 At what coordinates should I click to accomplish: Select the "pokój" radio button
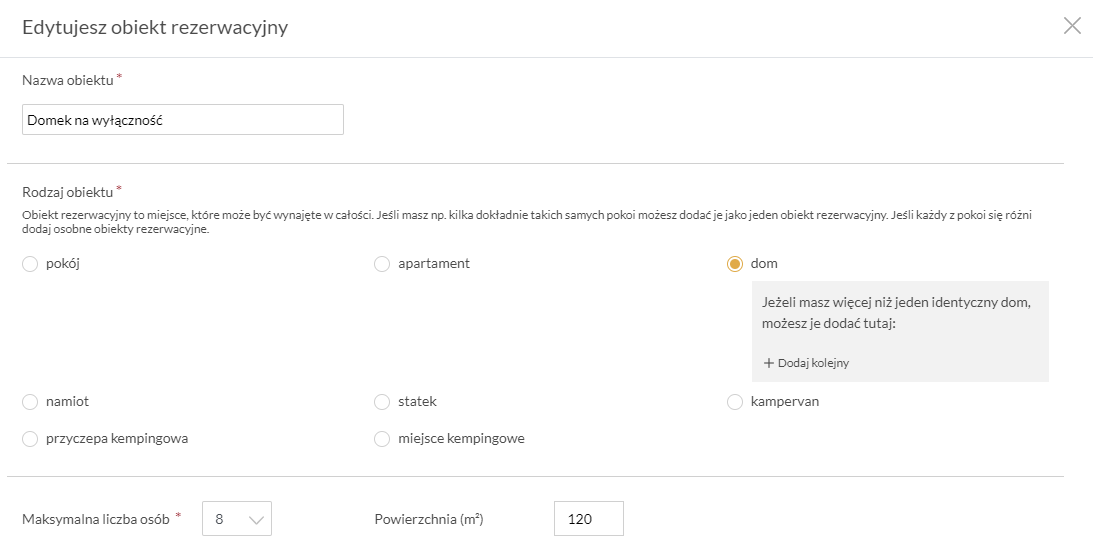click(x=30, y=264)
